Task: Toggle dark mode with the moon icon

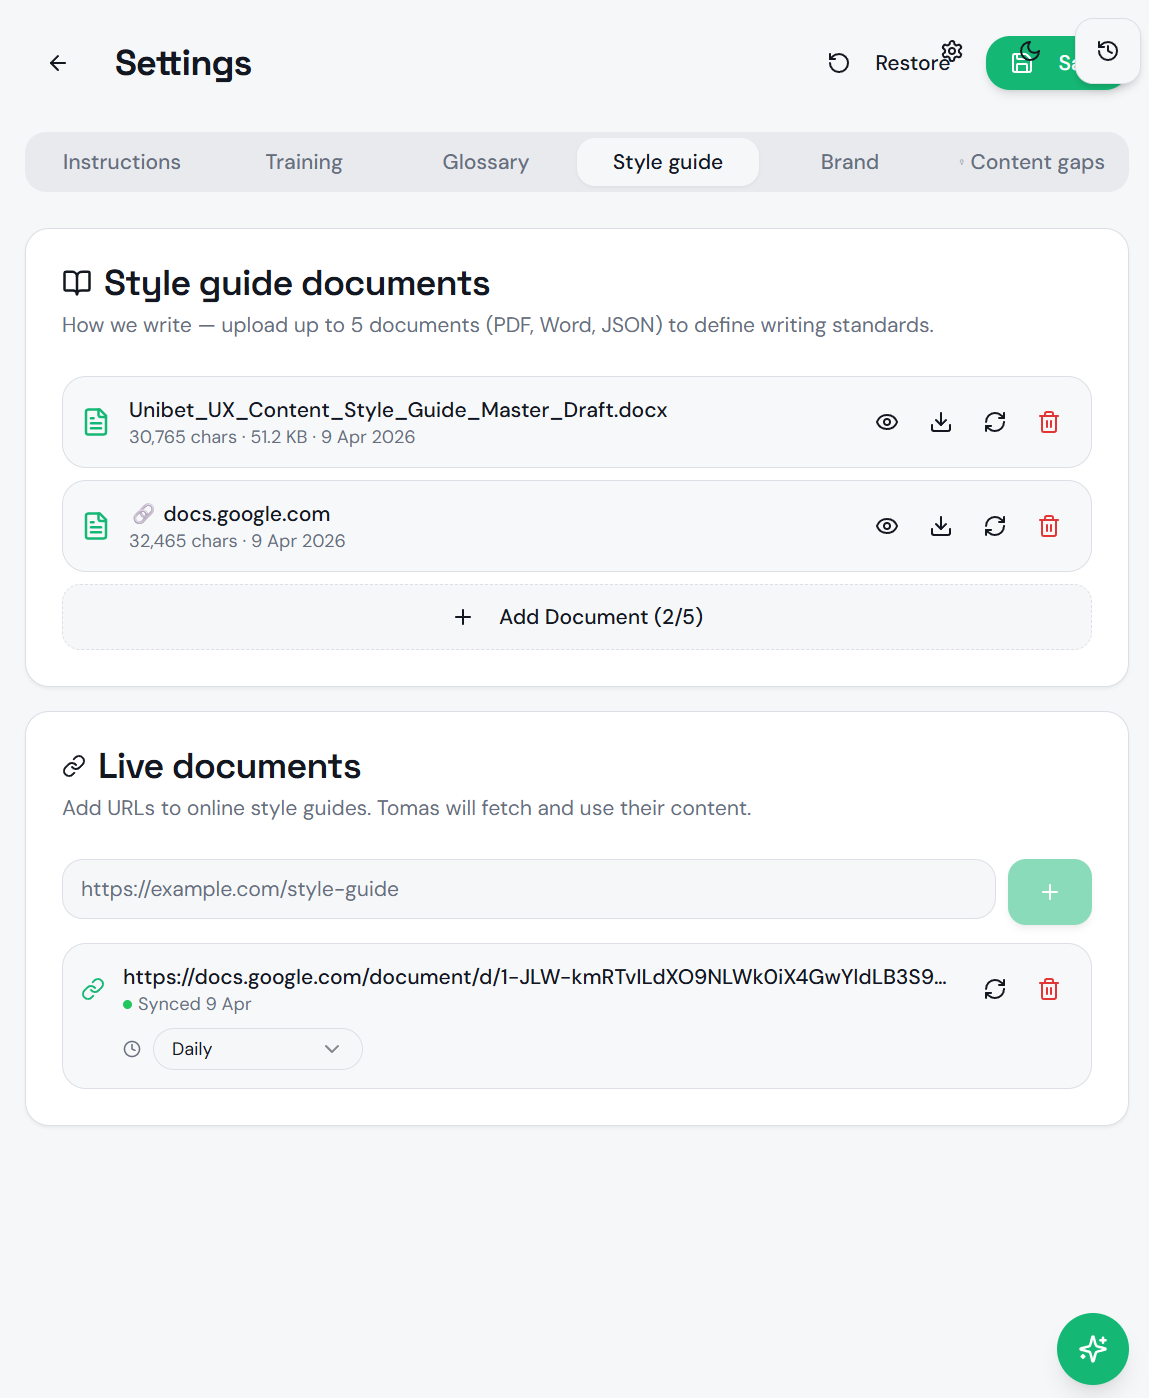Action: (1029, 51)
